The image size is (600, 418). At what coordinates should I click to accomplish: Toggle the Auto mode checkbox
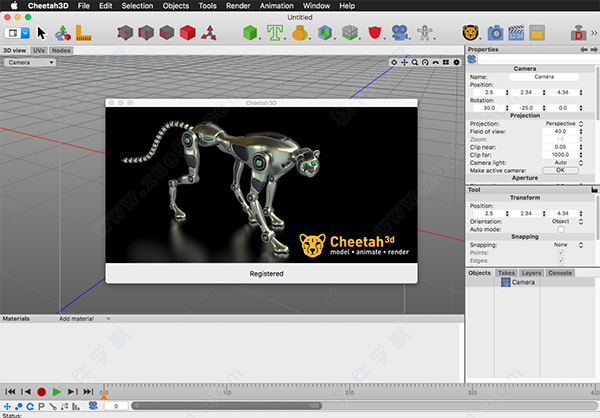point(561,229)
